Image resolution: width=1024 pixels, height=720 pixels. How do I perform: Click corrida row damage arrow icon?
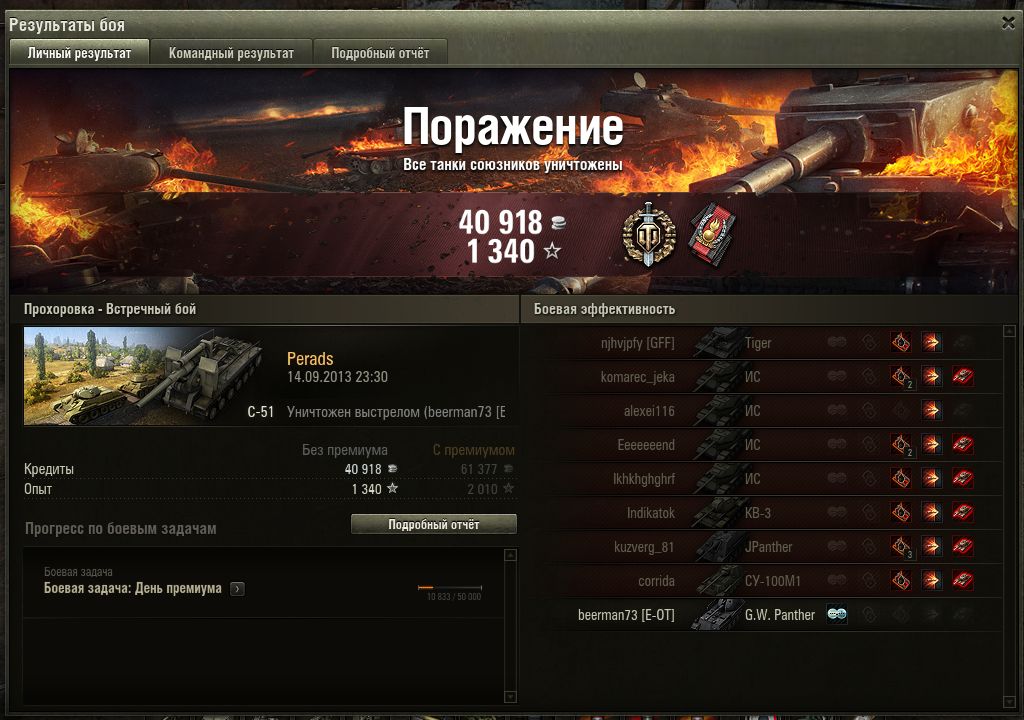[x=932, y=580]
